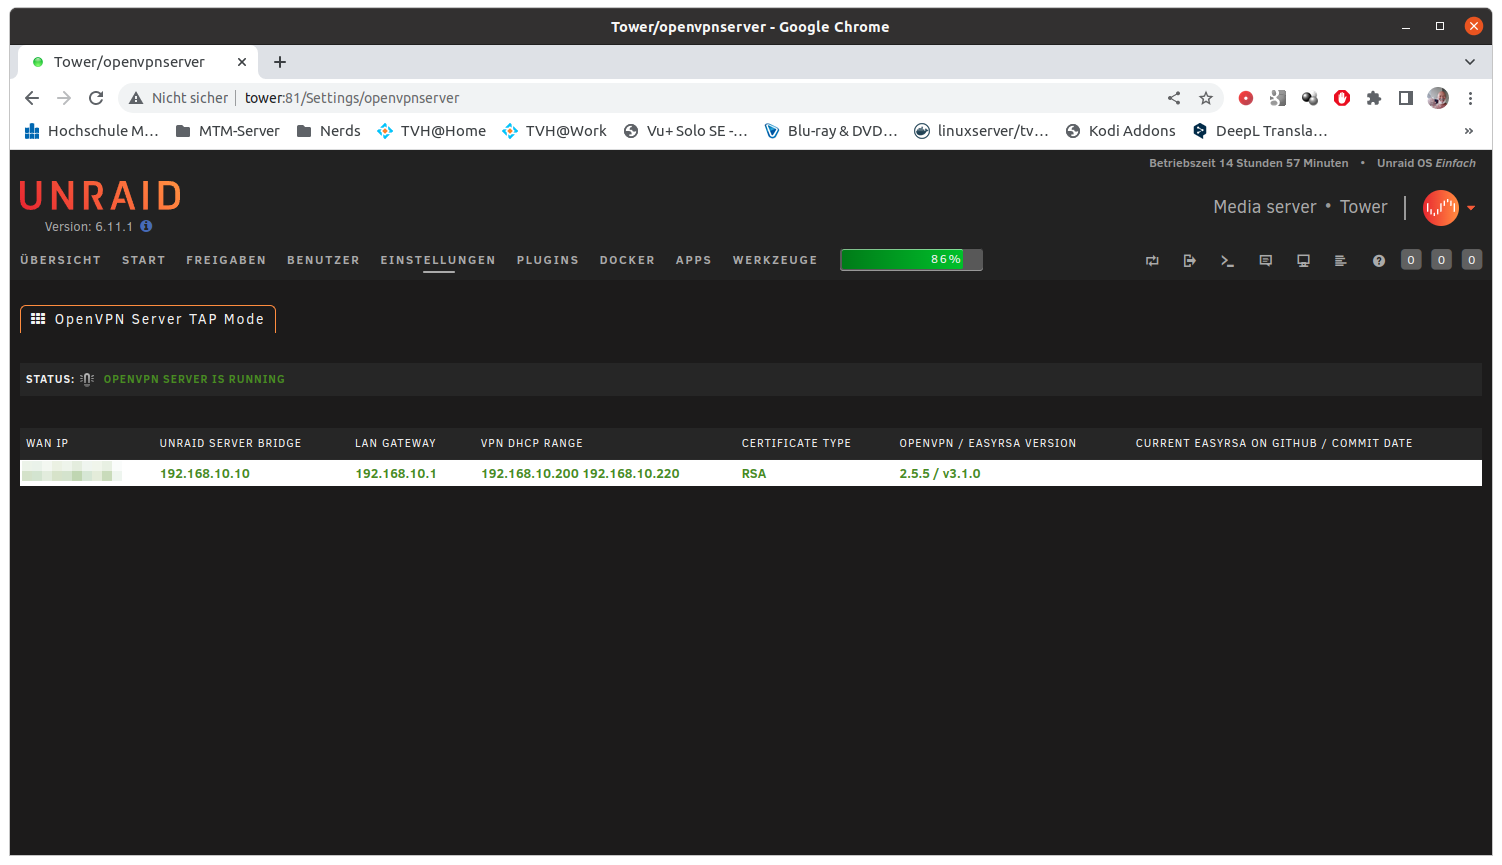Click the middle notification counter badge
1502x865 pixels.
click(1441, 260)
